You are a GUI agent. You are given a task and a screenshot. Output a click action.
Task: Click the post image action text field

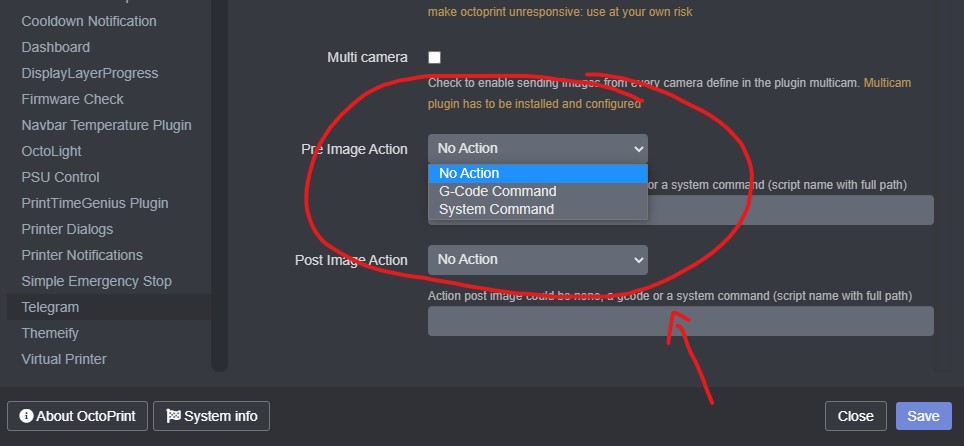[680, 321]
